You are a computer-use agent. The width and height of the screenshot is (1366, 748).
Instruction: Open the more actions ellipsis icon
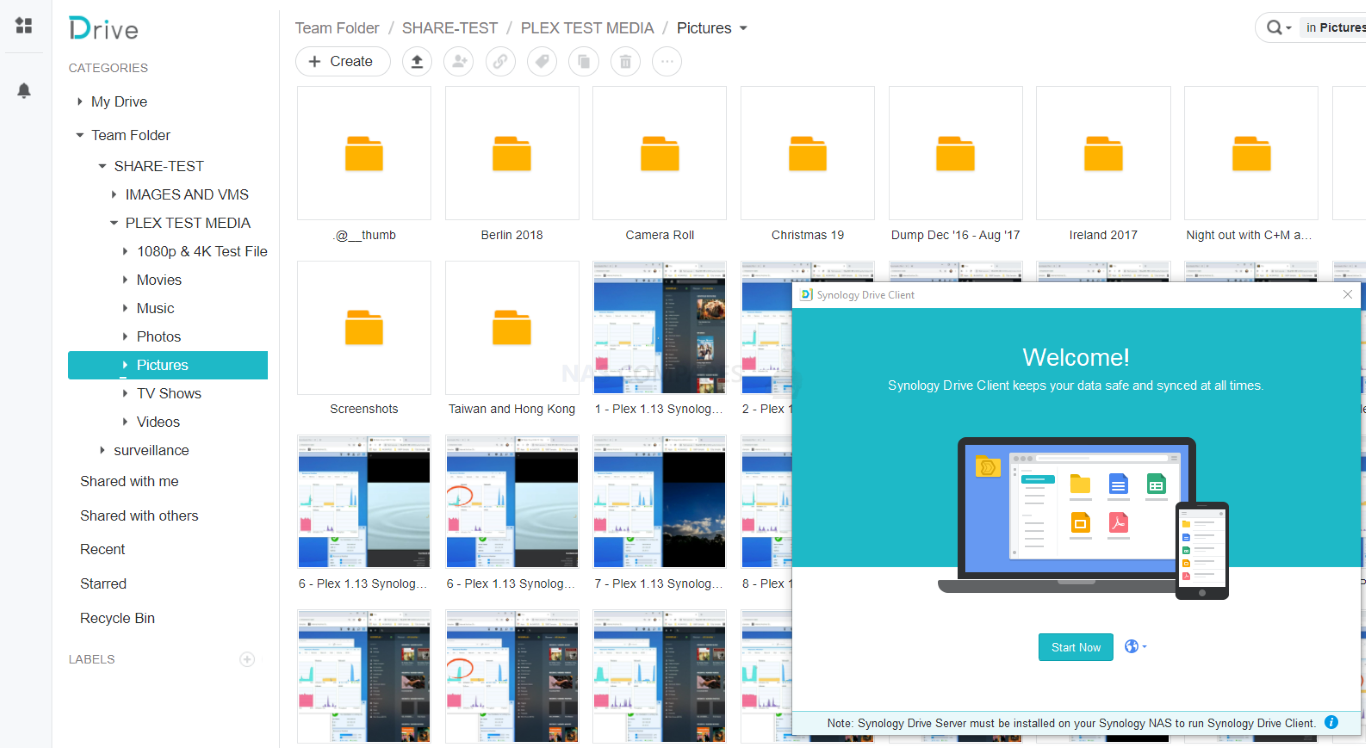coord(667,61)
